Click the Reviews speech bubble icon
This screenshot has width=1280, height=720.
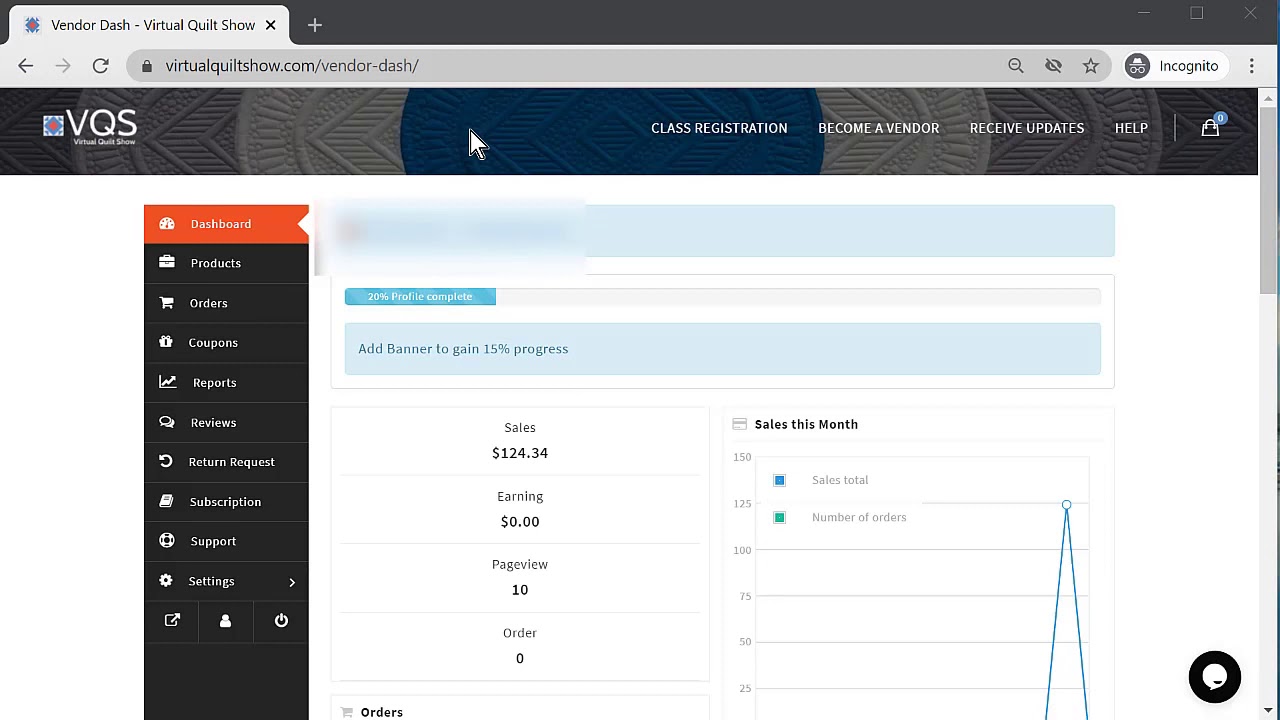(x=167, y=422)
